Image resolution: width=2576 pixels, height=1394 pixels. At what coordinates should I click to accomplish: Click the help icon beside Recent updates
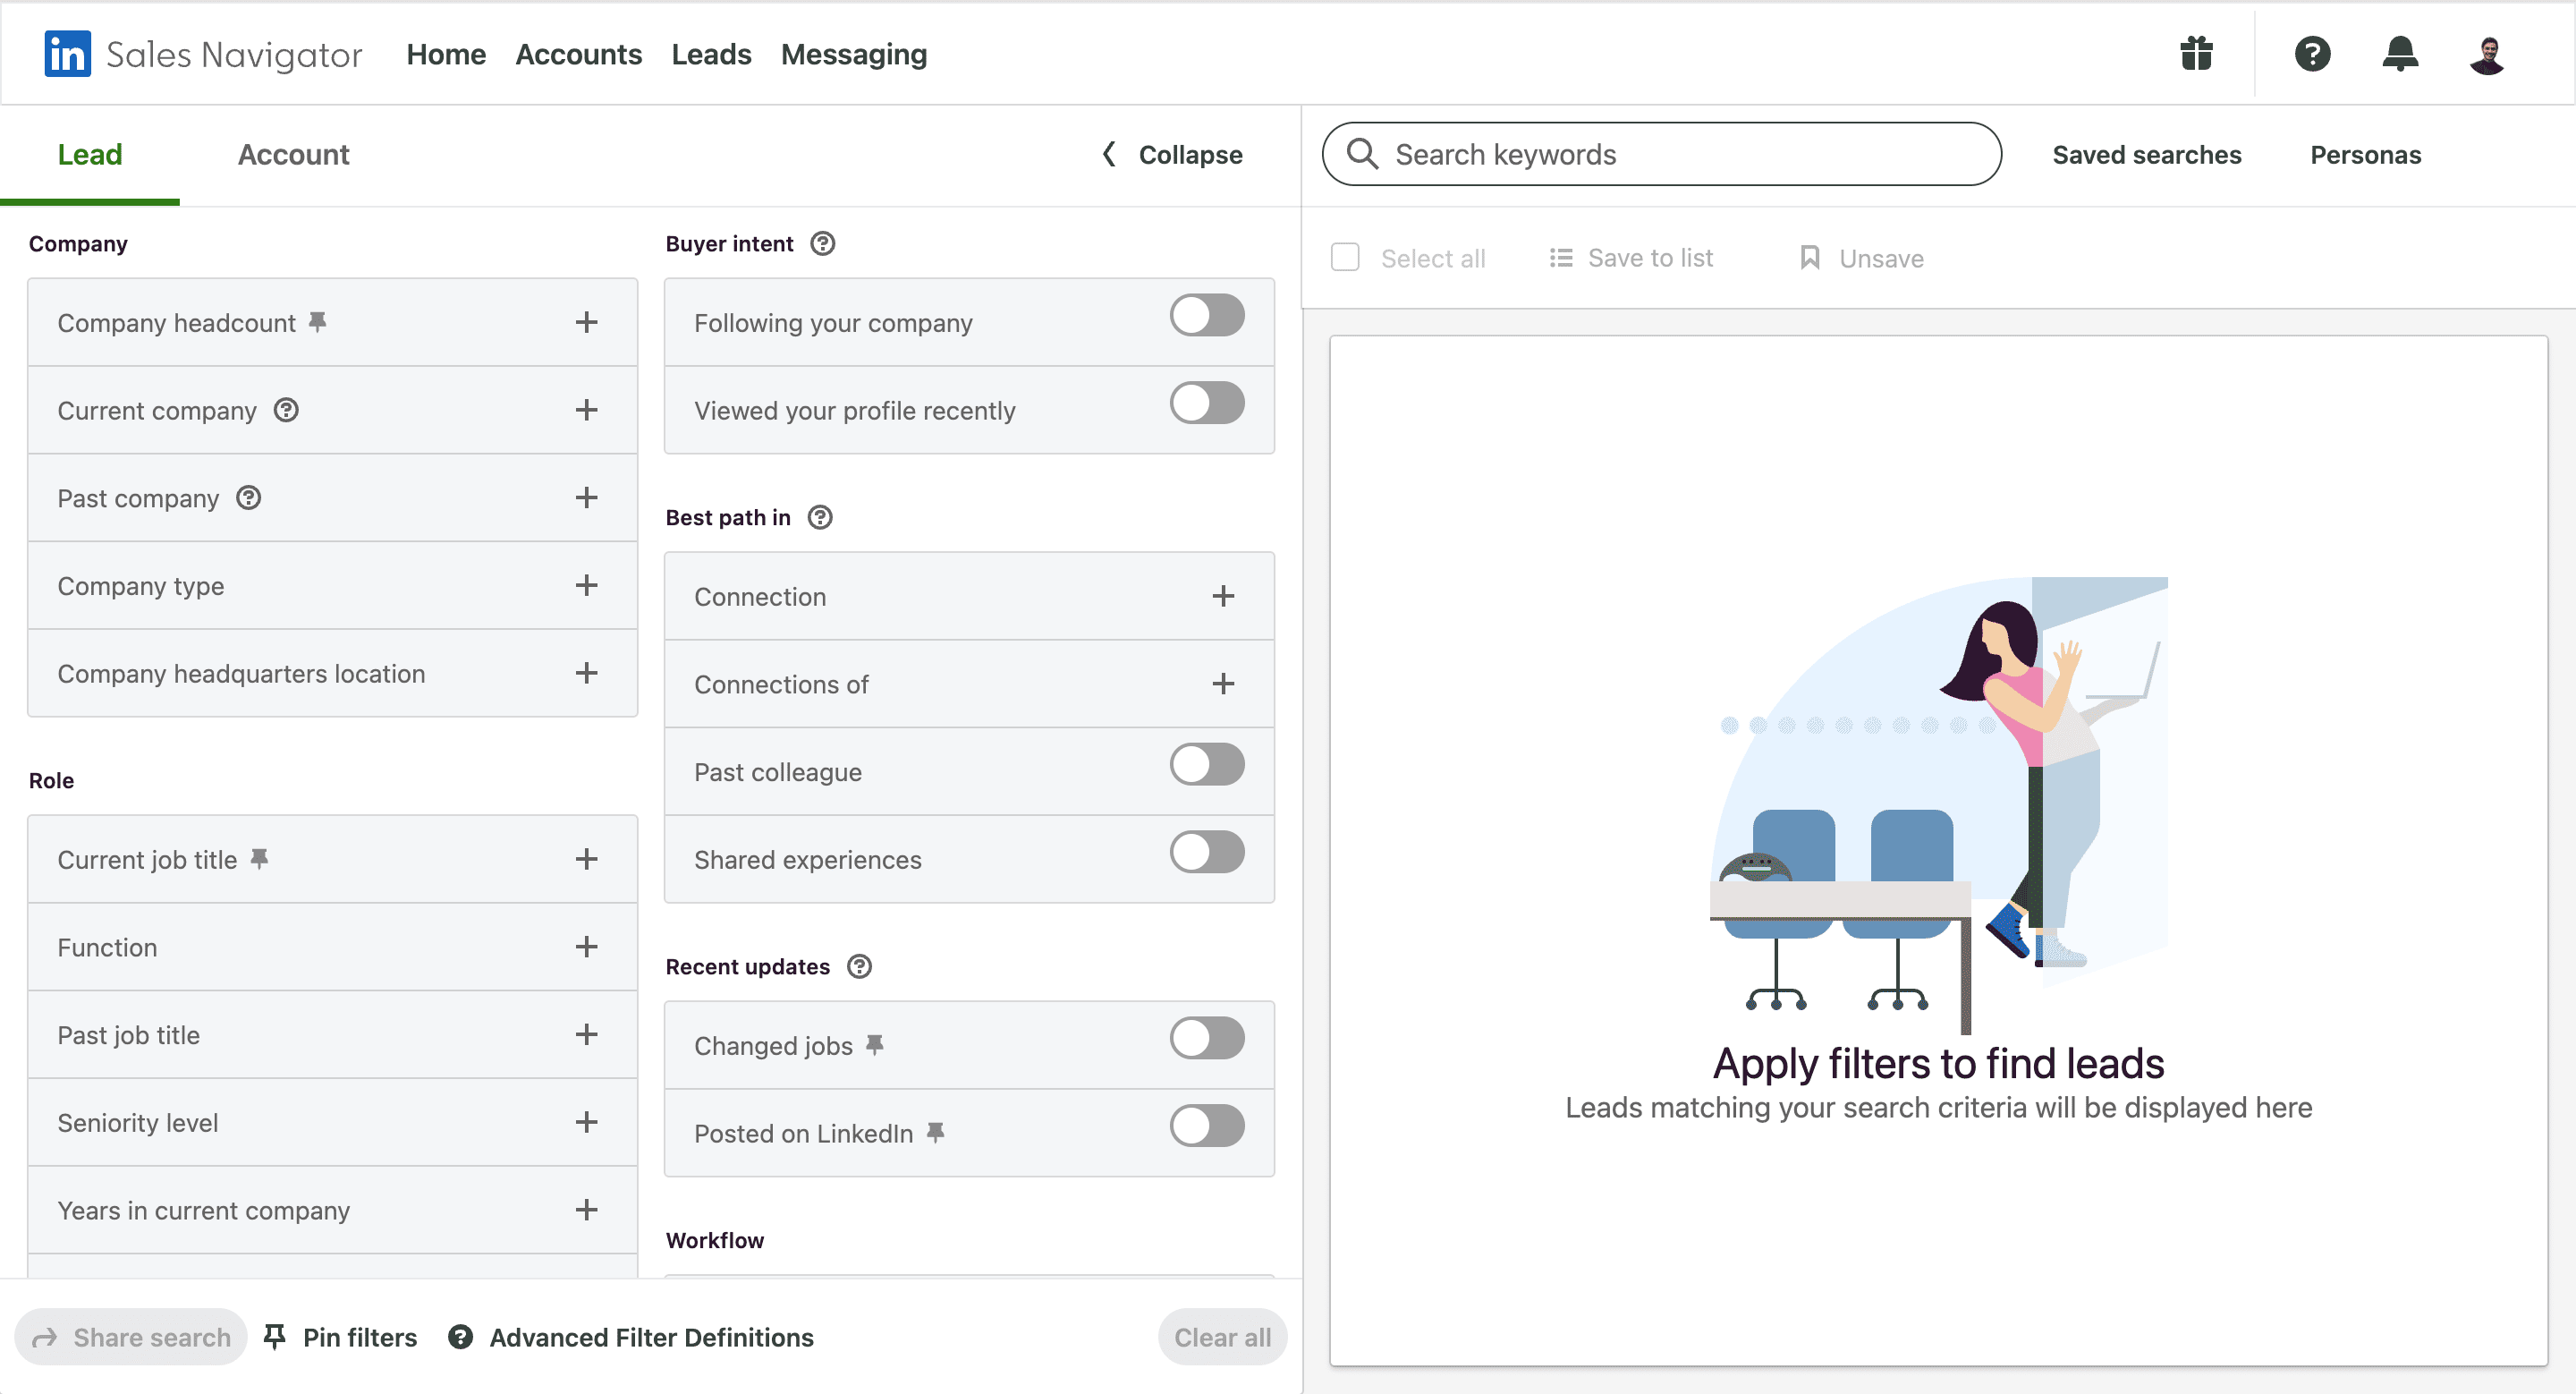pyautogui.click(x=859, y=966)
